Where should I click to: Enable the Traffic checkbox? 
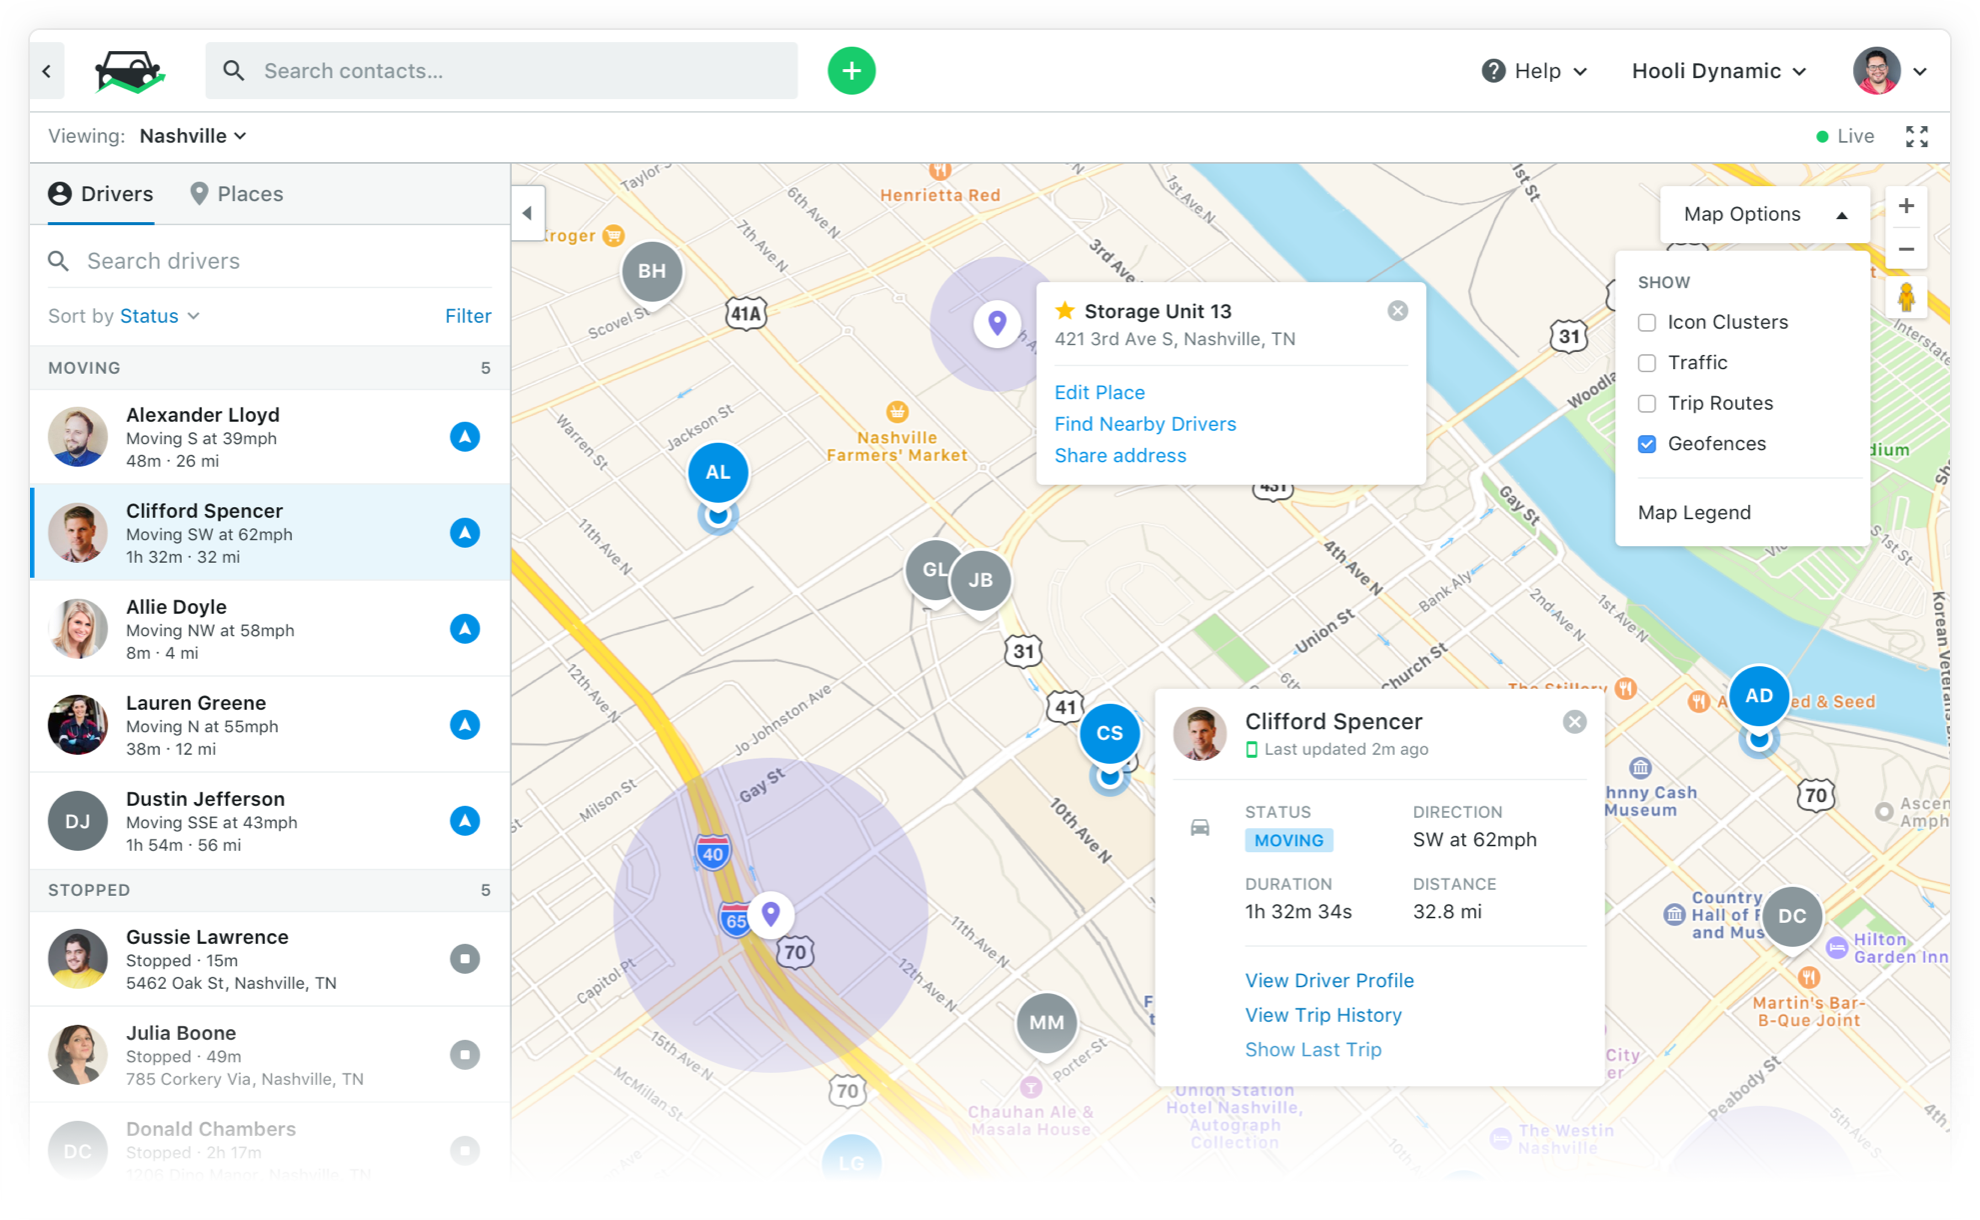1647,363
